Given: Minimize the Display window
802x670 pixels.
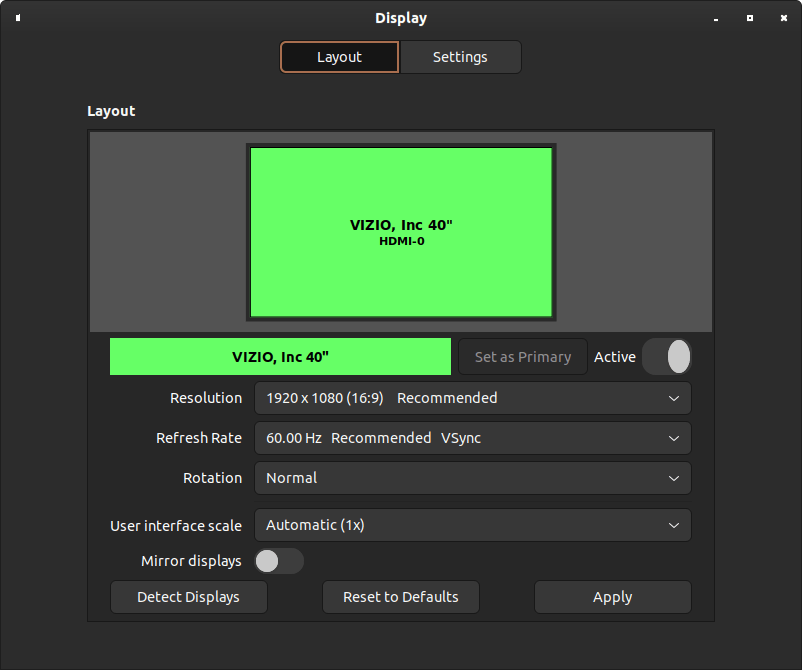Looking at the screenshot, I should pyautogui.click(x=716, y=18).
